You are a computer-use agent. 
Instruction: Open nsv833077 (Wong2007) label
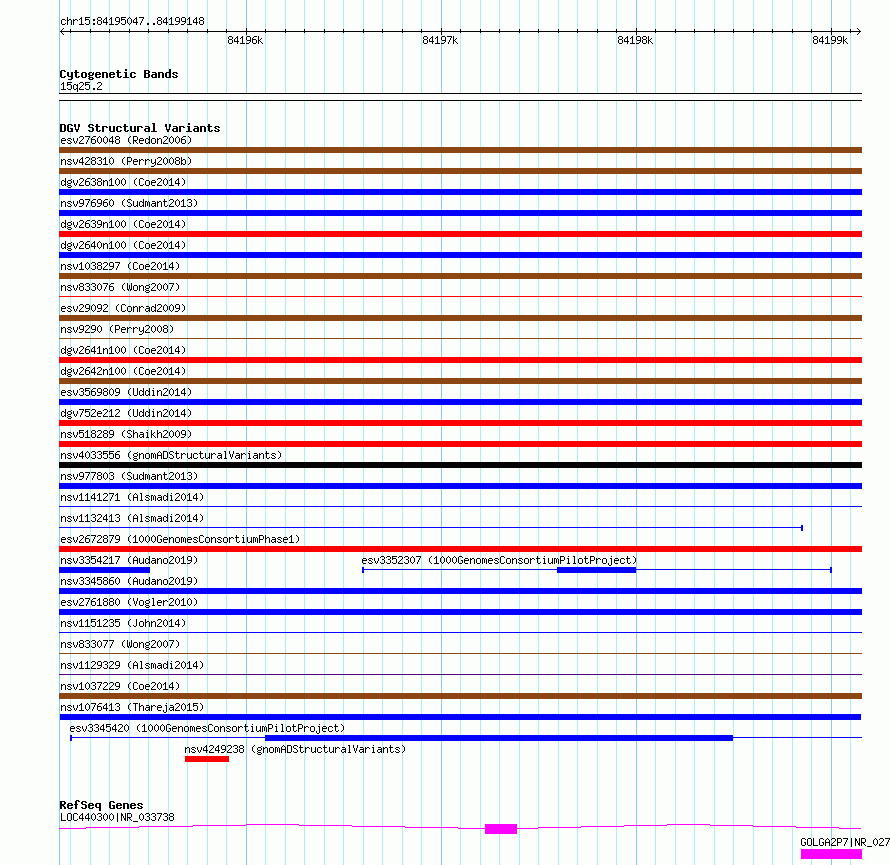[x=120, y=644]
